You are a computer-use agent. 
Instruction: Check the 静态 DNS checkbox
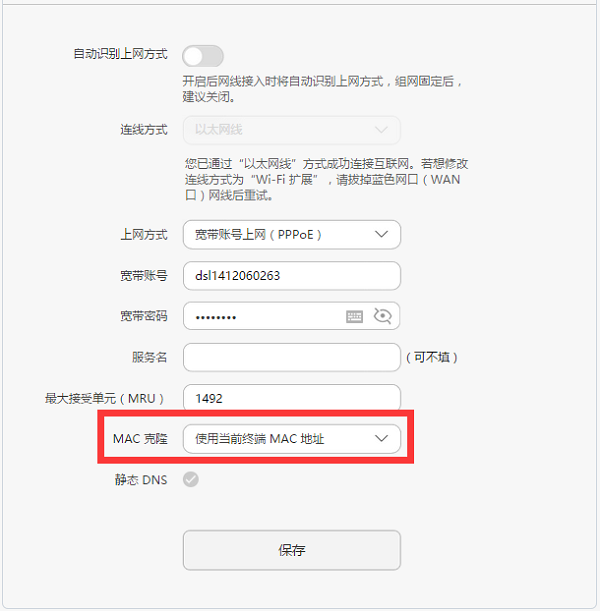[x=190, y=479]
